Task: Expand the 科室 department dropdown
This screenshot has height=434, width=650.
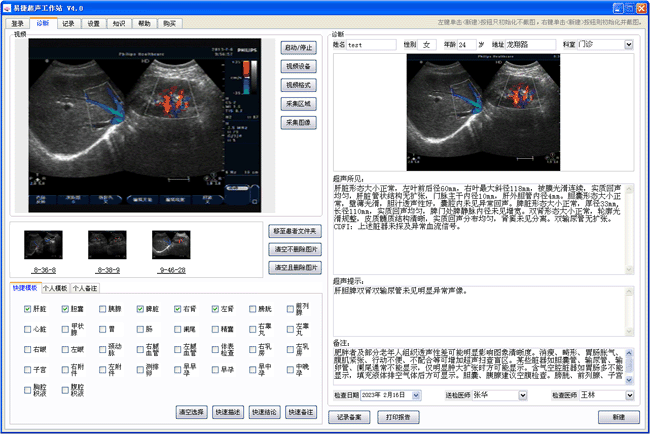Action: pos(628,45)
